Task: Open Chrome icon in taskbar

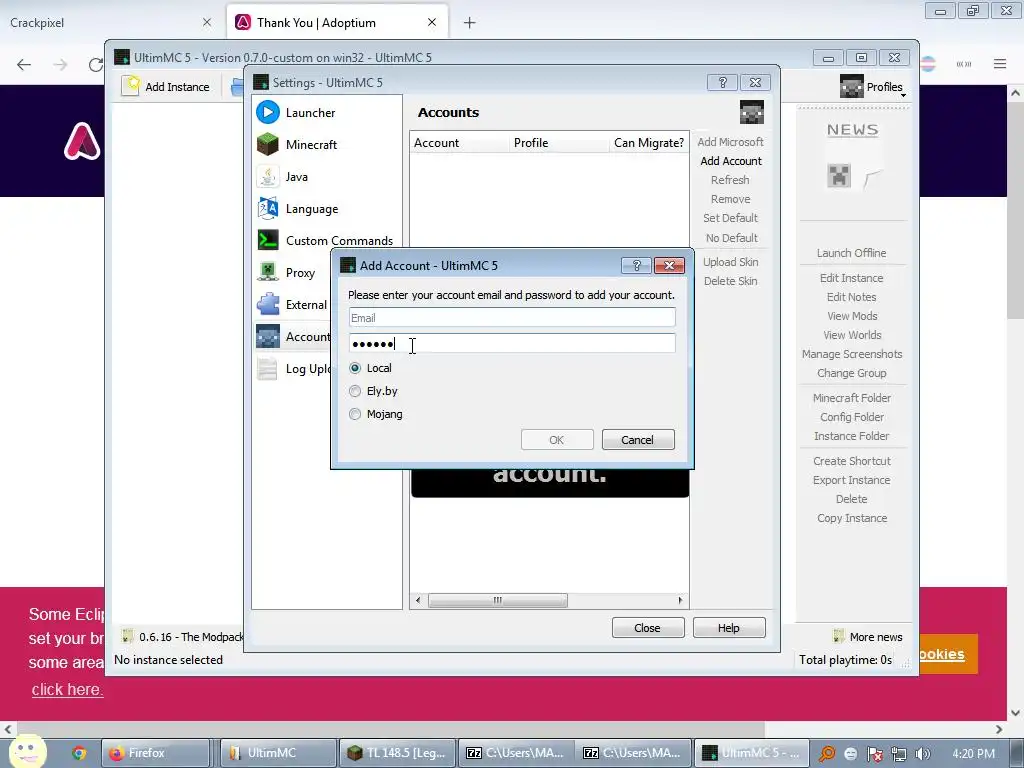Action: click(x=79, y=753)
